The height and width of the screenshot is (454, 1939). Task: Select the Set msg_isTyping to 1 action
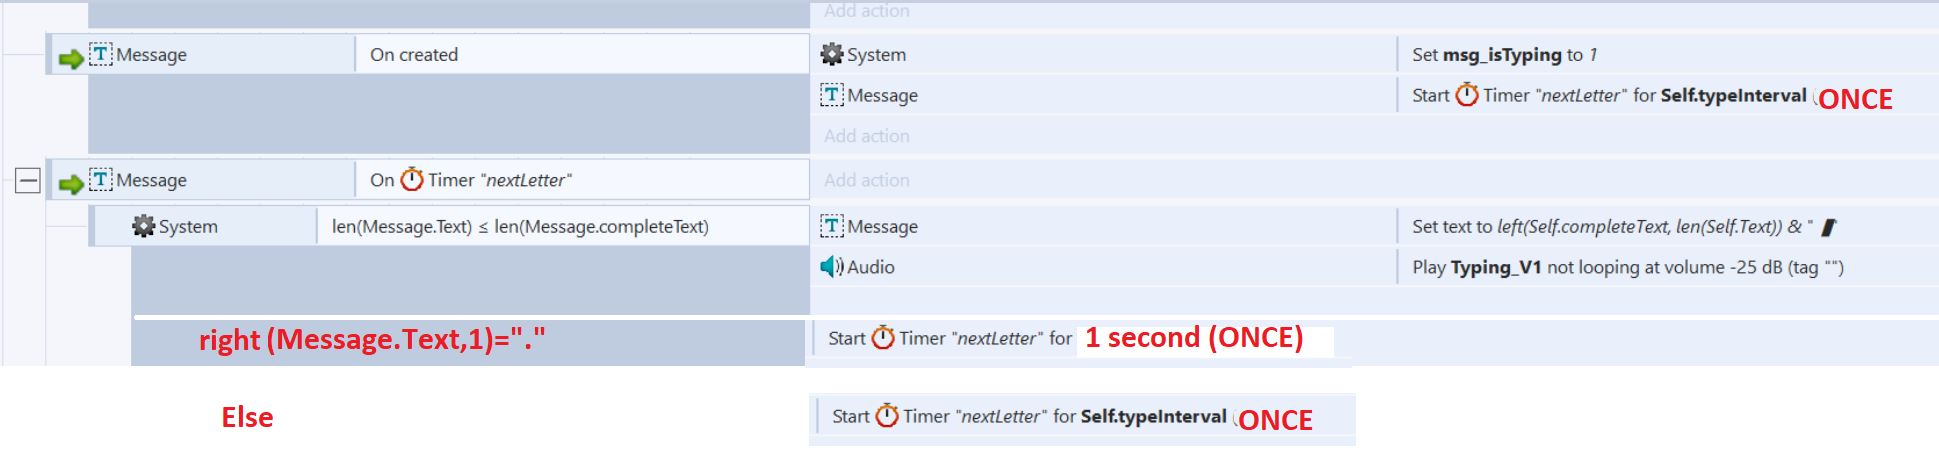coord(1504,55)
